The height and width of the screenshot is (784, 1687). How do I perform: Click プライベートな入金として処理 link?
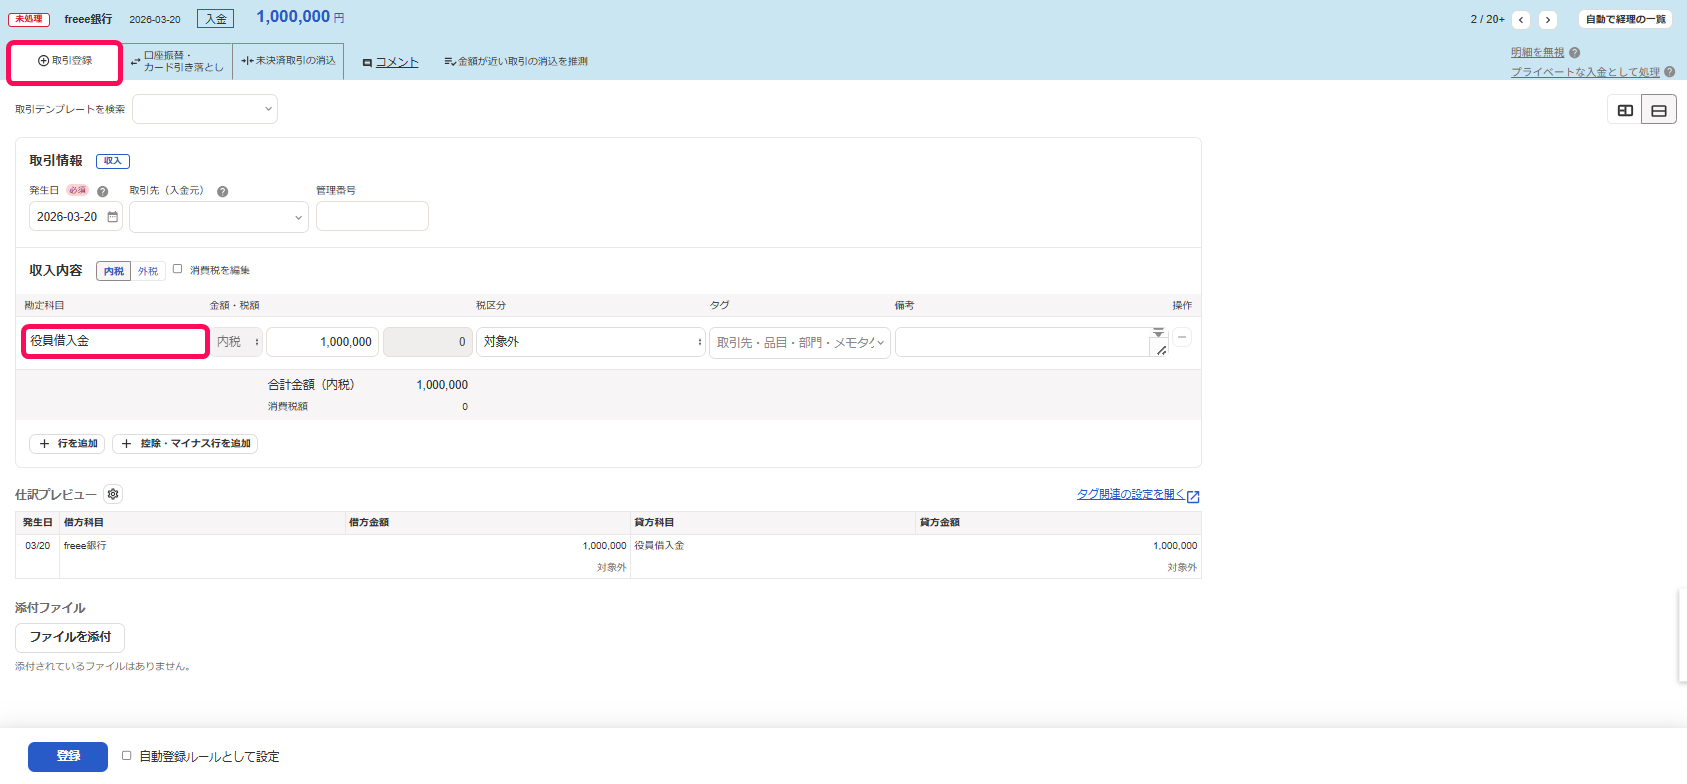(x=1585, y=72)
